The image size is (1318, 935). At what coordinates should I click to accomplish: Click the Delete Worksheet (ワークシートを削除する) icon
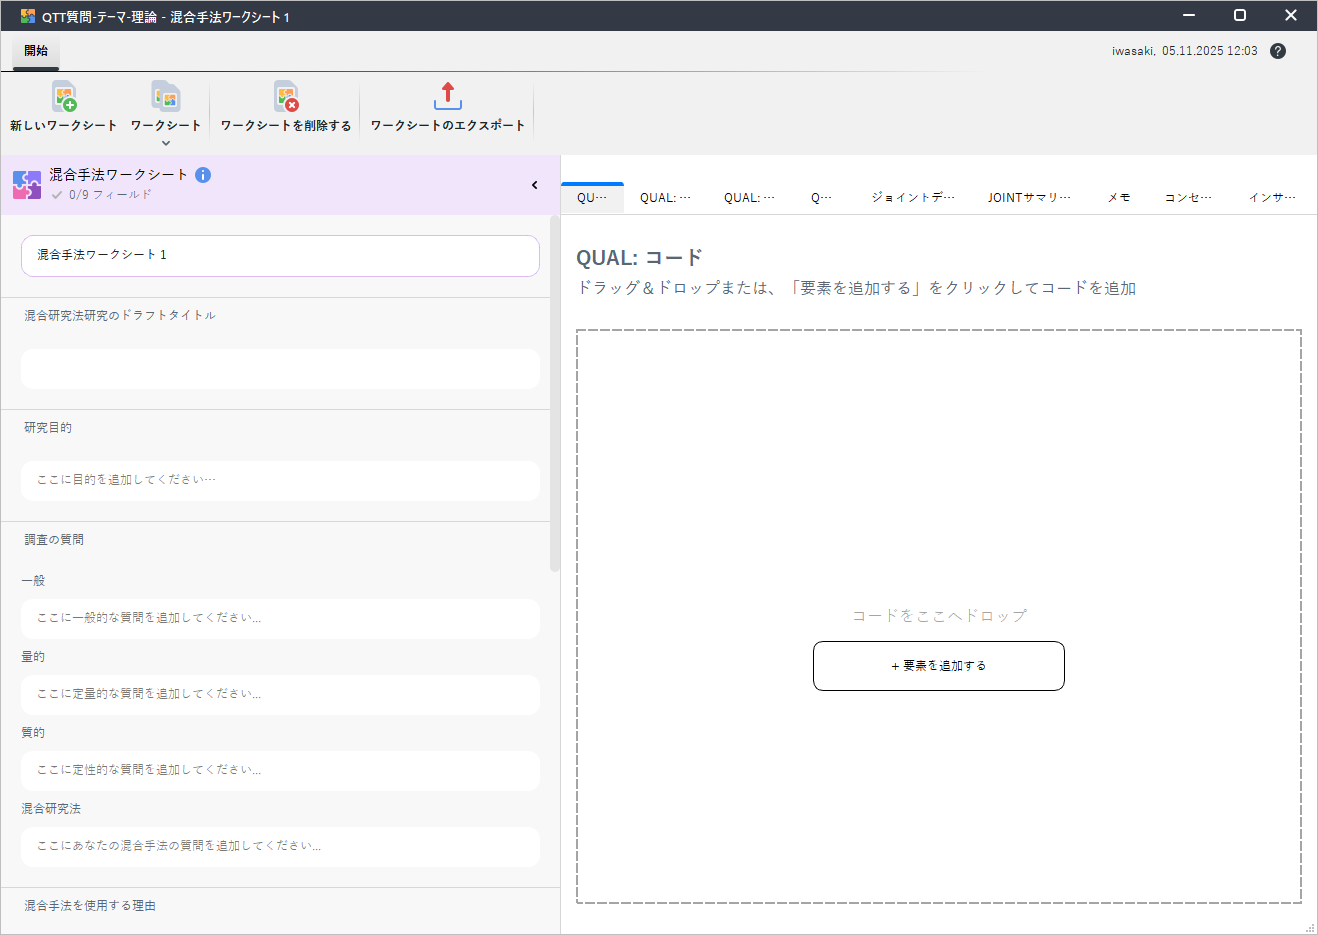286,97
